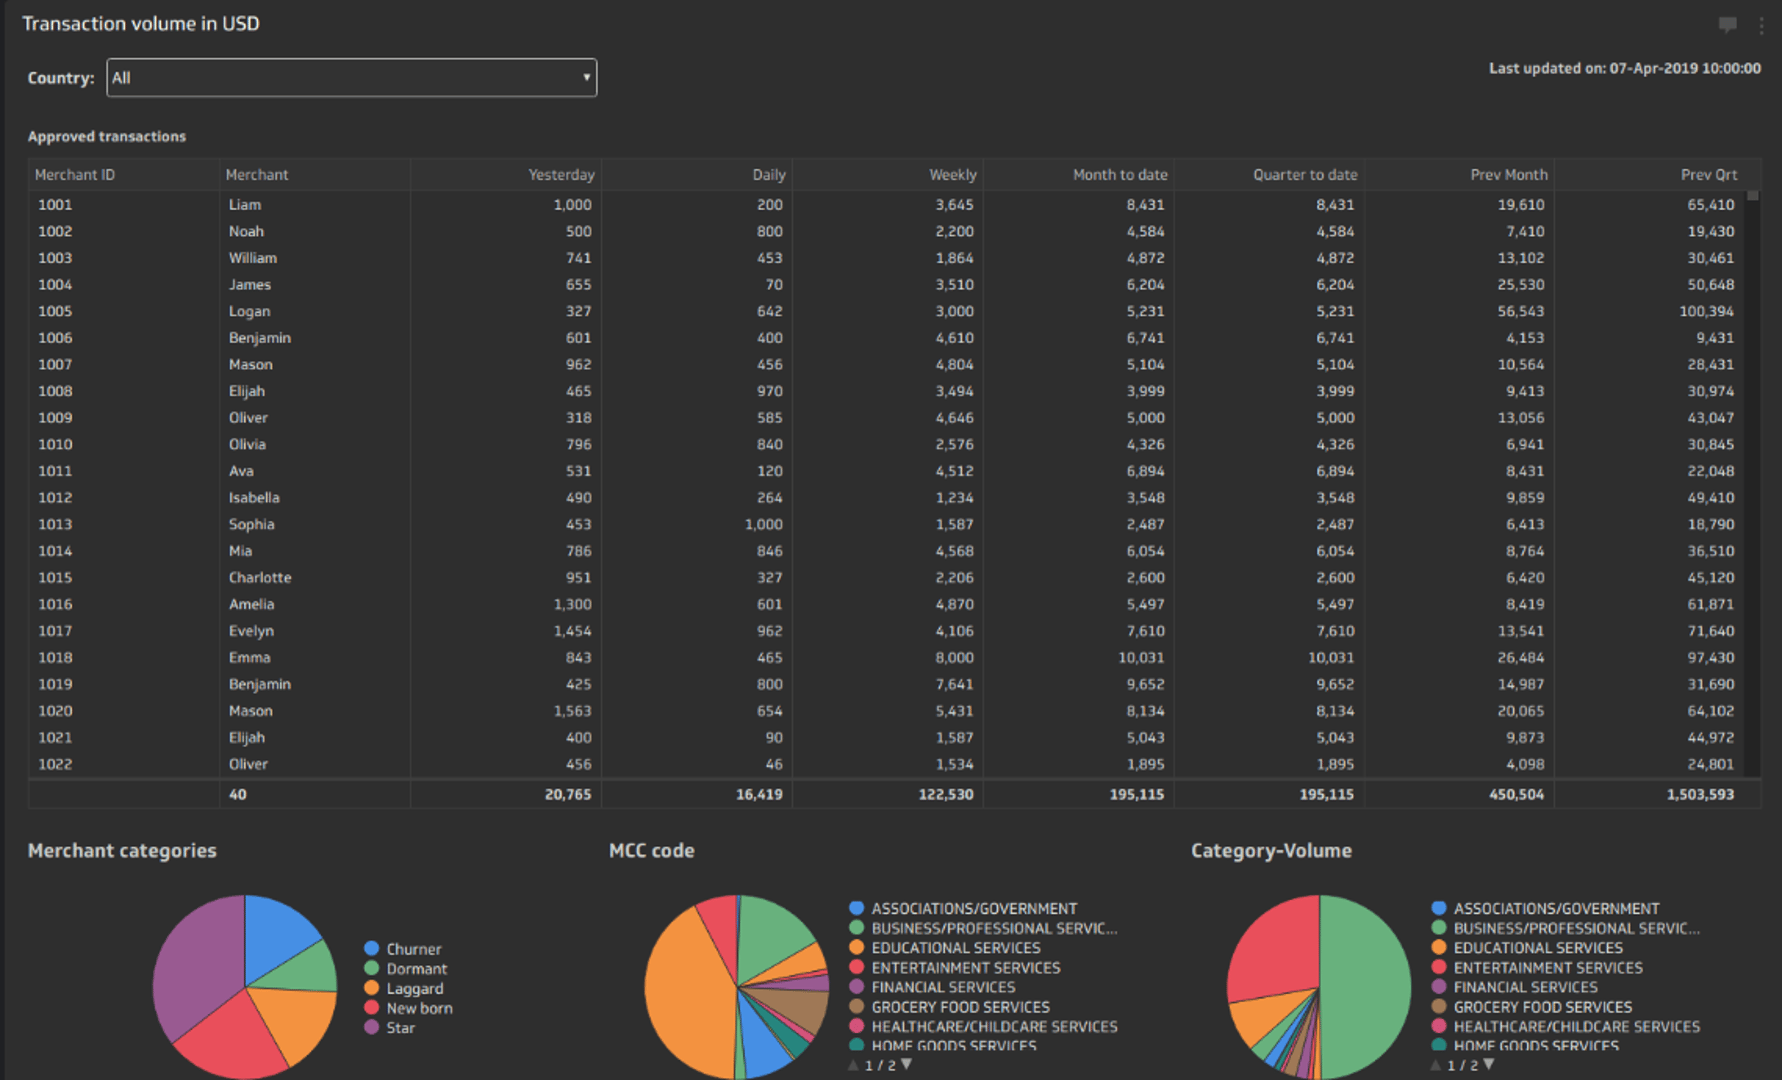Sort table by Prev Month column header

coord(1508,175)
